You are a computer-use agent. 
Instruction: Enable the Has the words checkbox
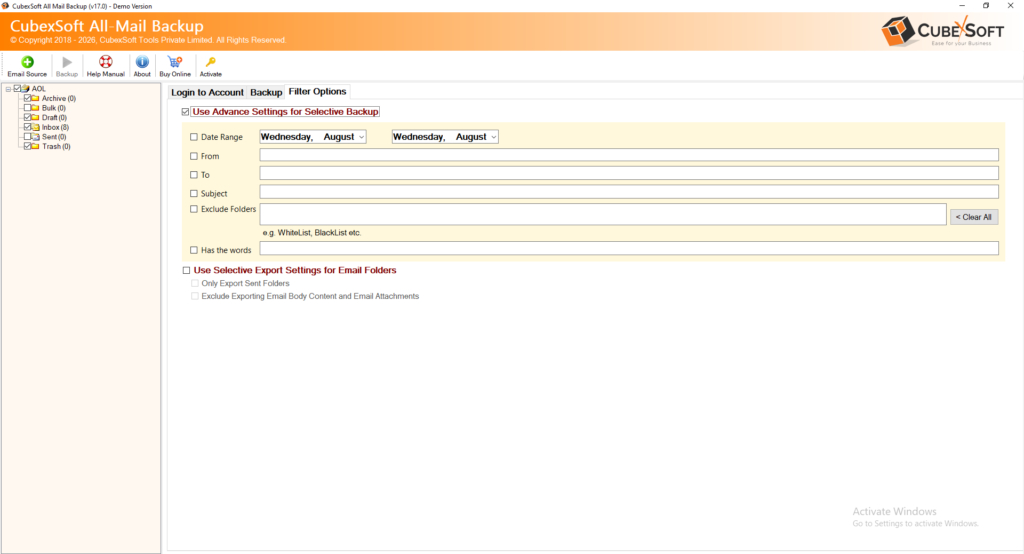(194, 250)
